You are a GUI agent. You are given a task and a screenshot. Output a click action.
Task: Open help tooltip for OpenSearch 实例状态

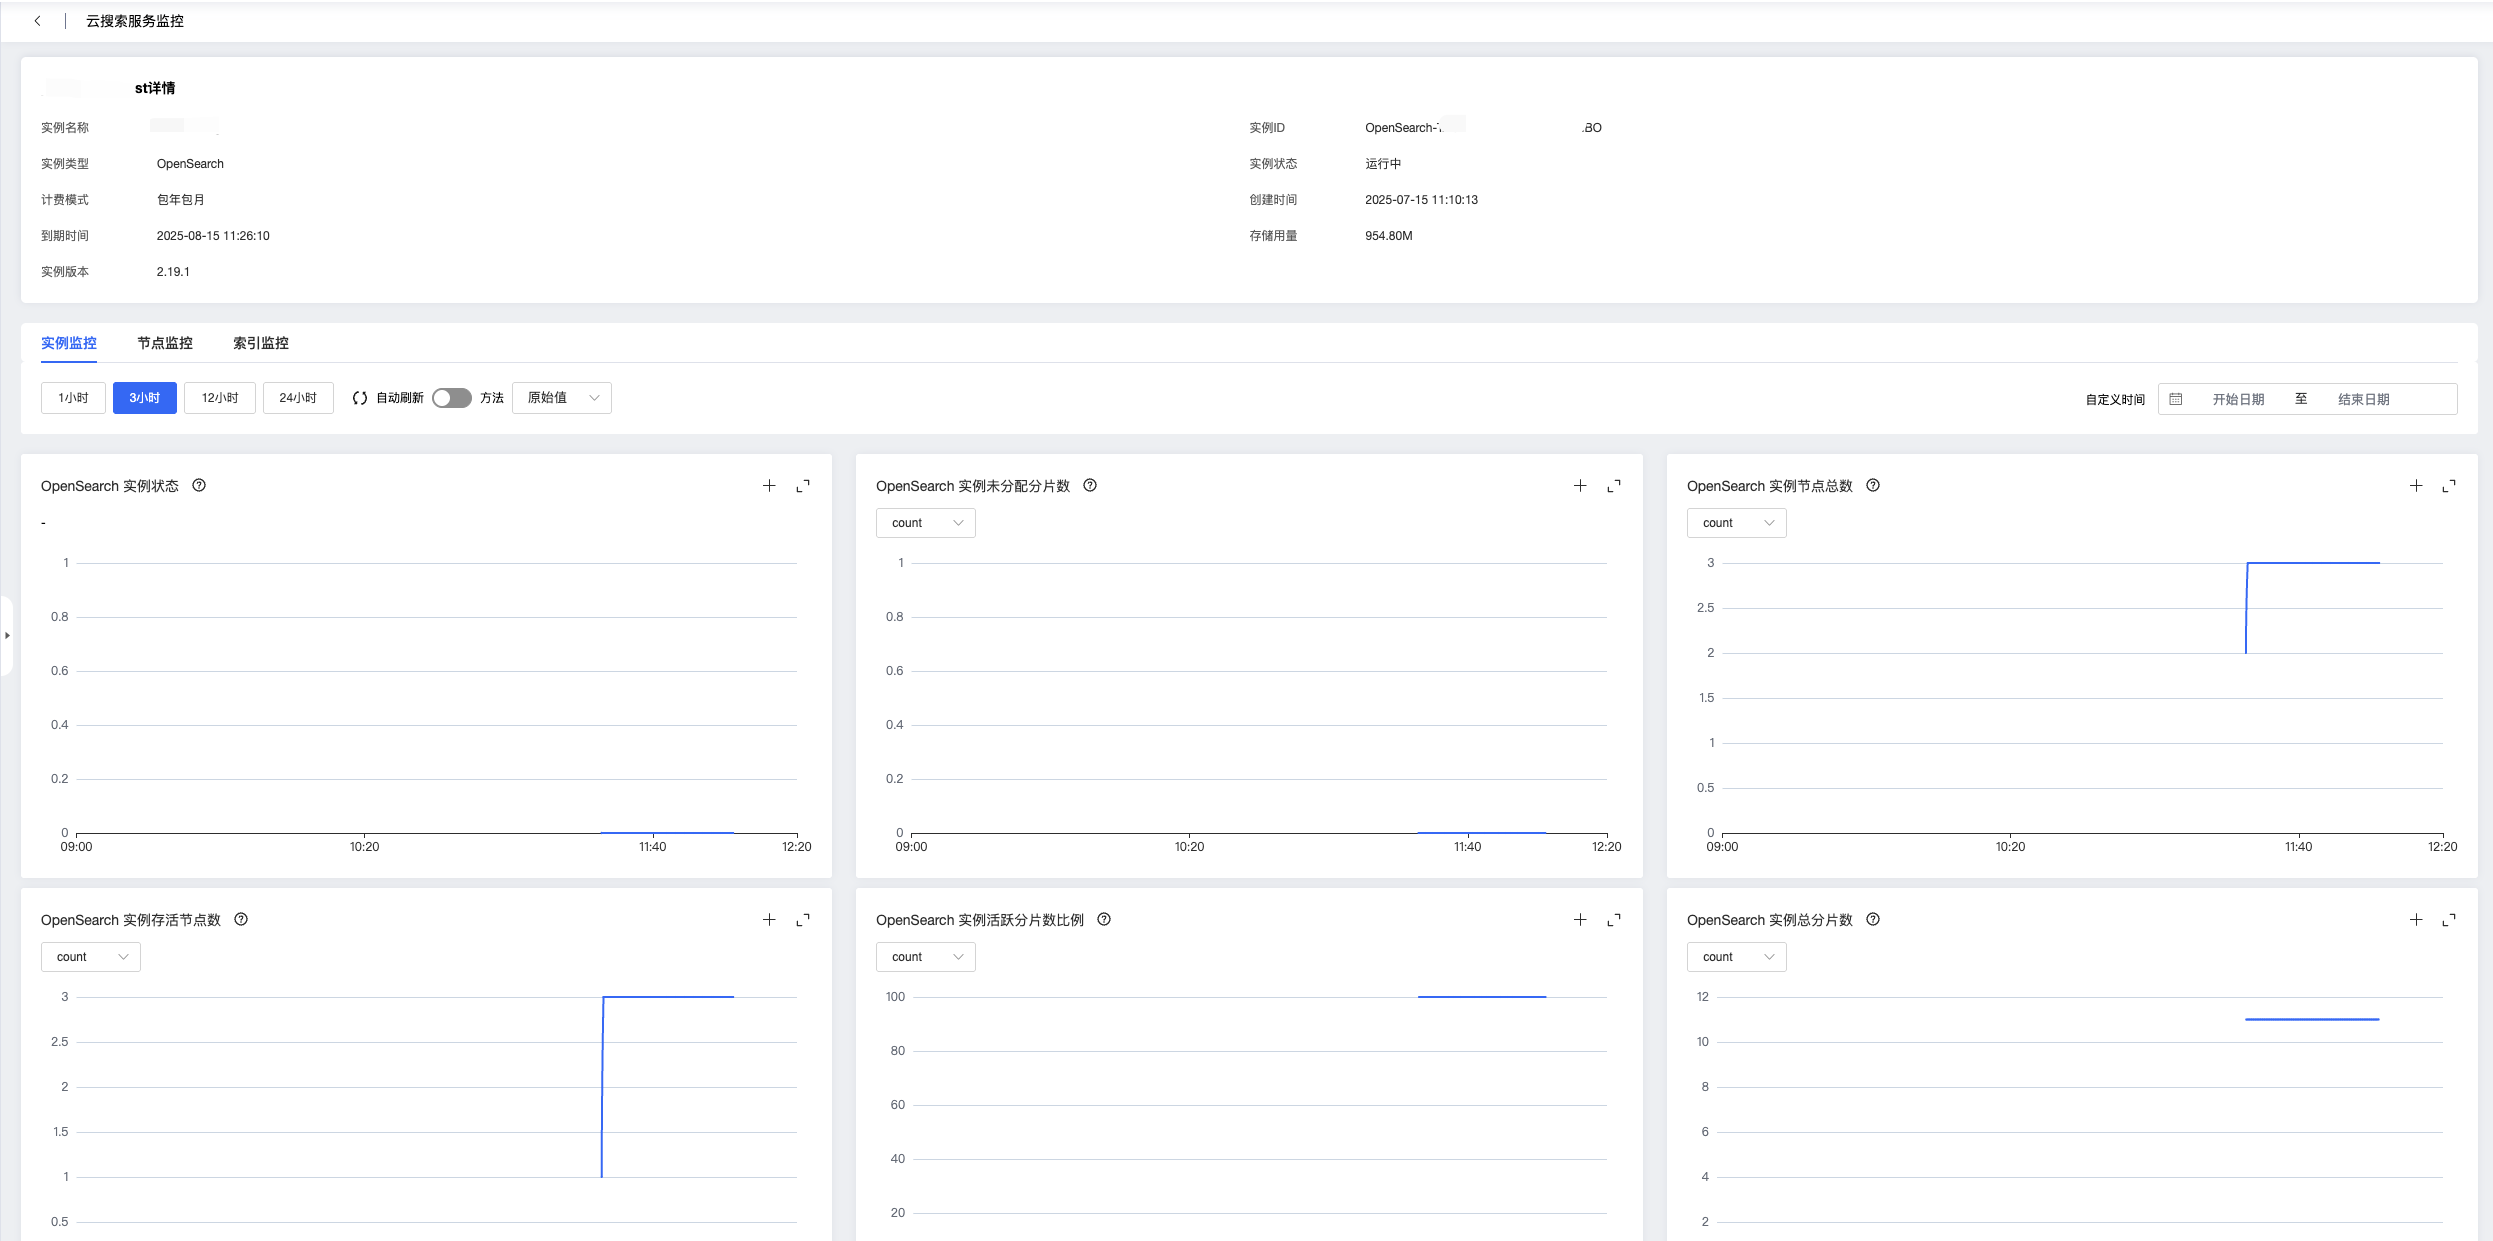pos(199,486)
